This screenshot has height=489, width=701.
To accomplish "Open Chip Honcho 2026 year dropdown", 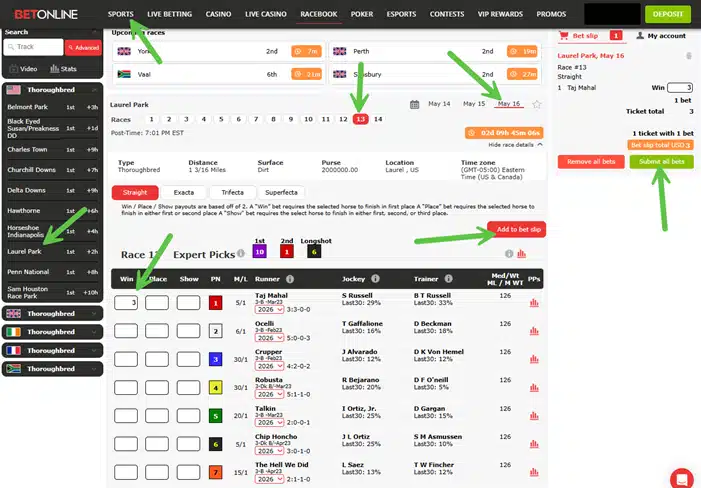I will pos(269,451).
